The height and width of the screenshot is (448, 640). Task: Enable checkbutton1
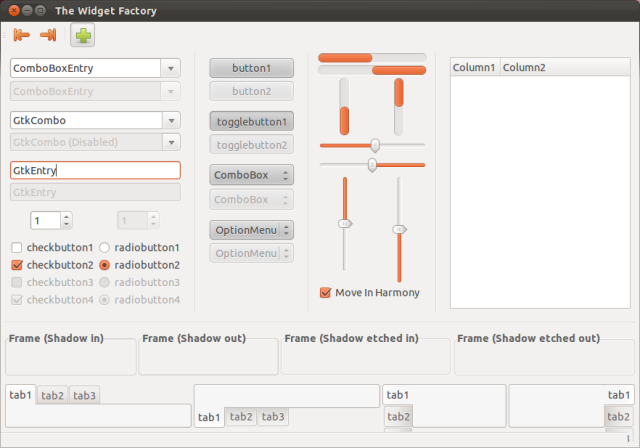point(17,248)
